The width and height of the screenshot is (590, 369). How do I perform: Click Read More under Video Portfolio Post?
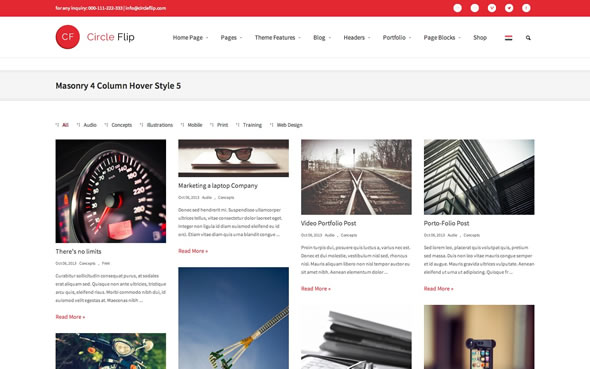pyautogui.click(x=316, y=289)
